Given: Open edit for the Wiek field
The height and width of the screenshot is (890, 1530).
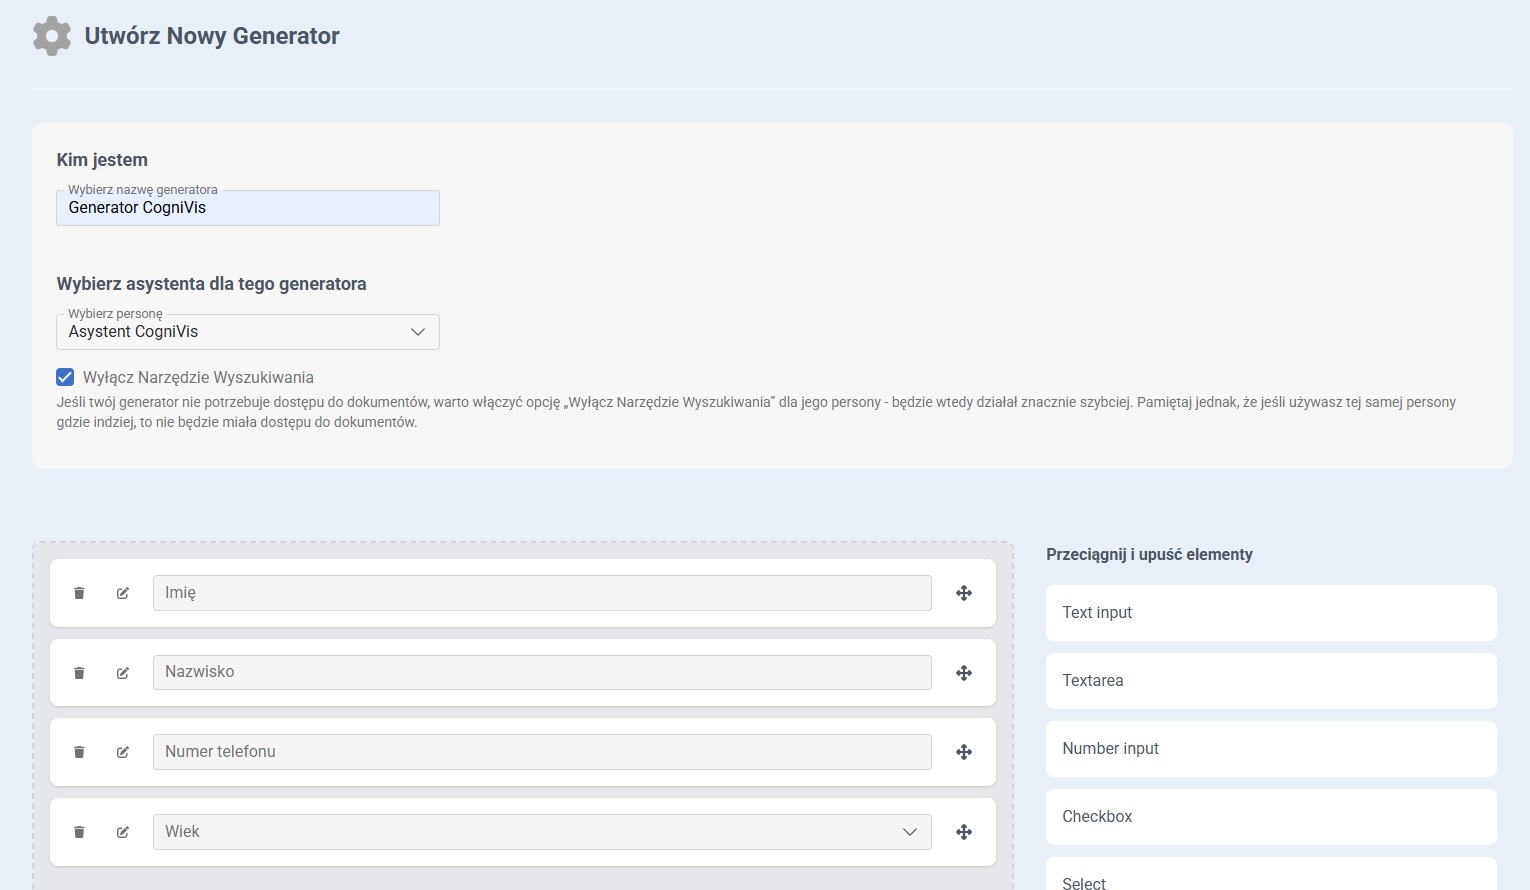Looking at the screenshot, I should click(123, 832).
